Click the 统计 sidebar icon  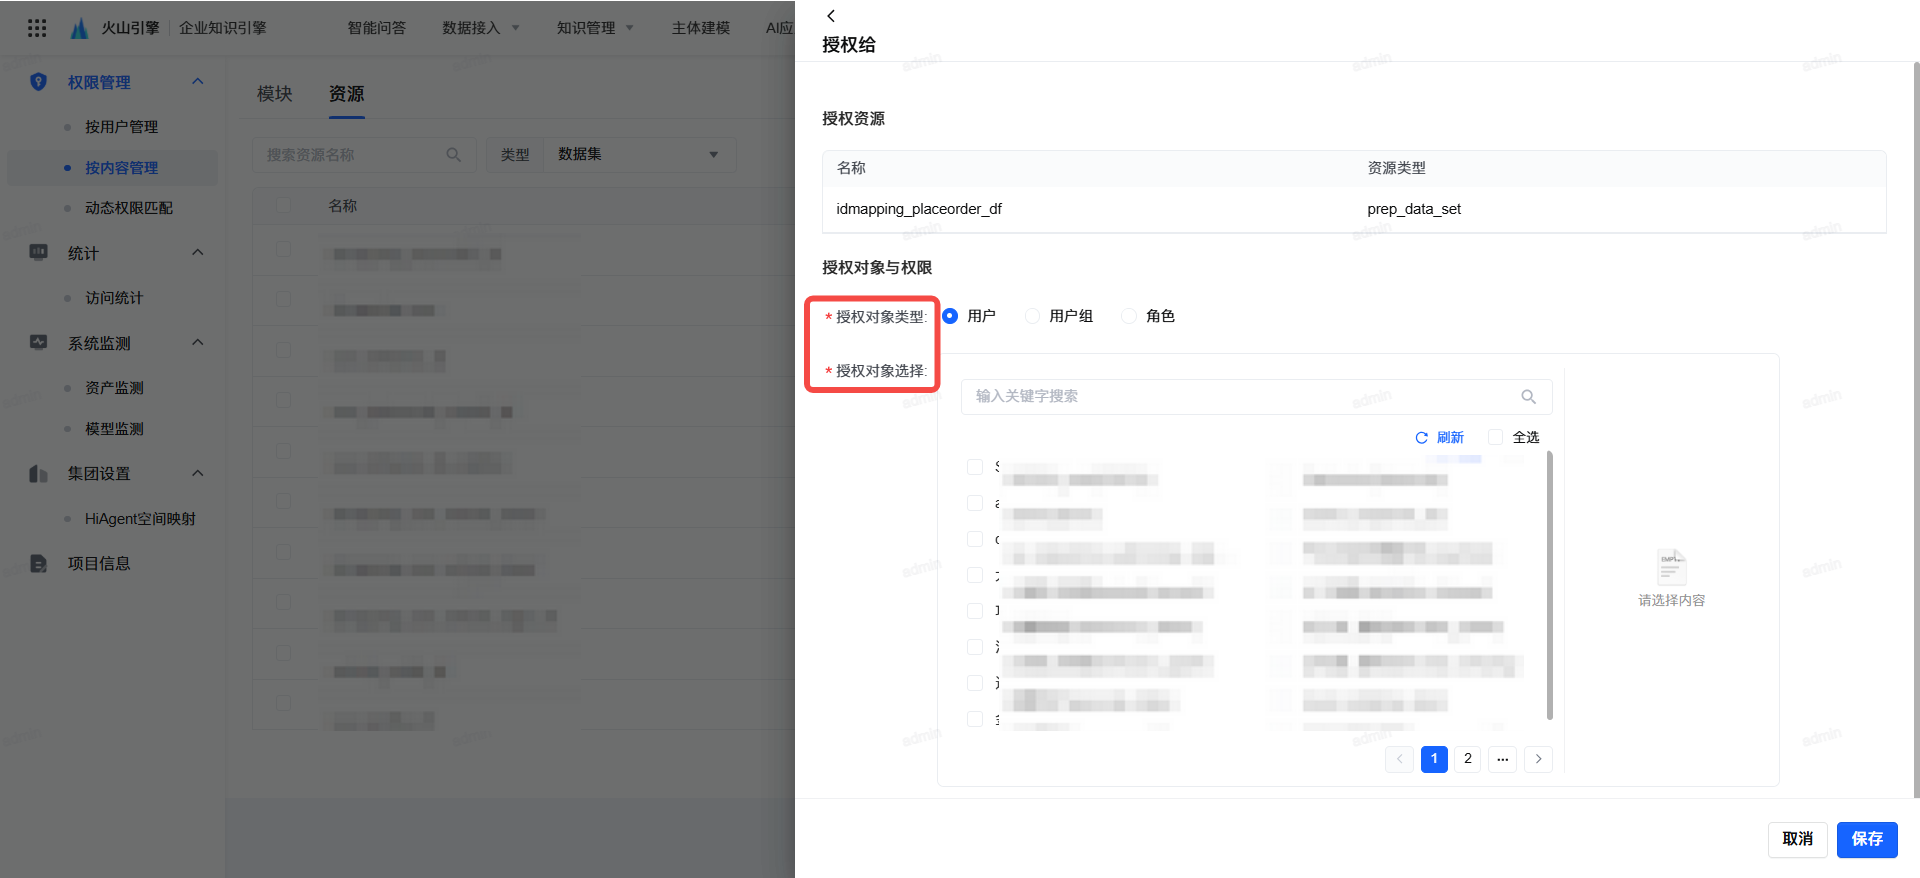coord(39,253)
